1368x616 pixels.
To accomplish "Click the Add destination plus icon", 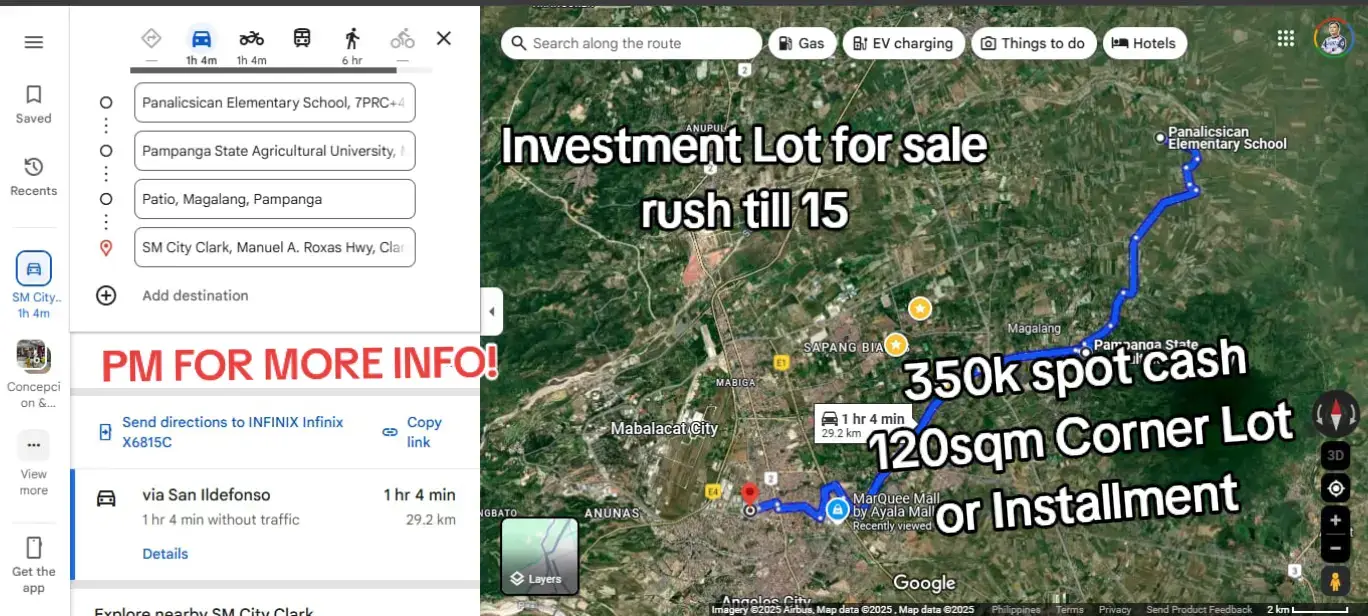I will (x=106, y=295).
